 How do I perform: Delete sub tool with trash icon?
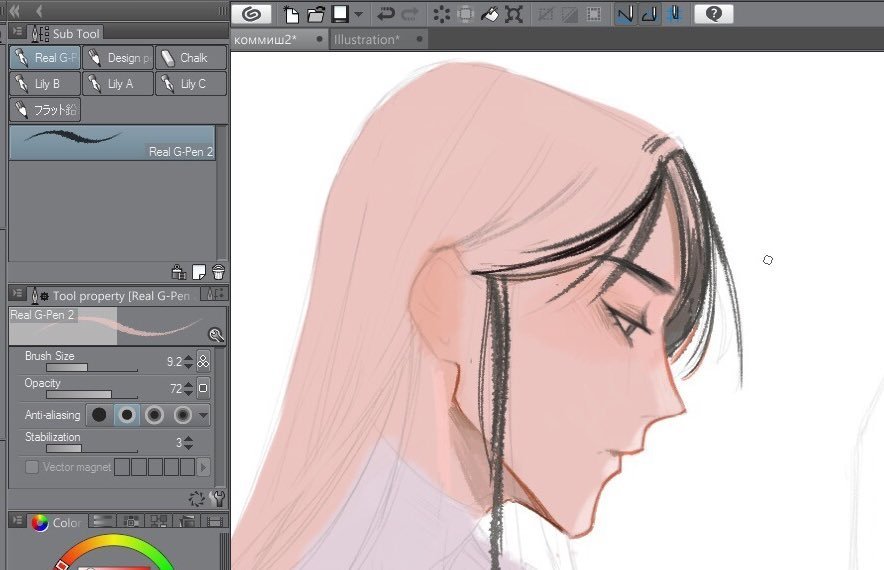[218, 272]
